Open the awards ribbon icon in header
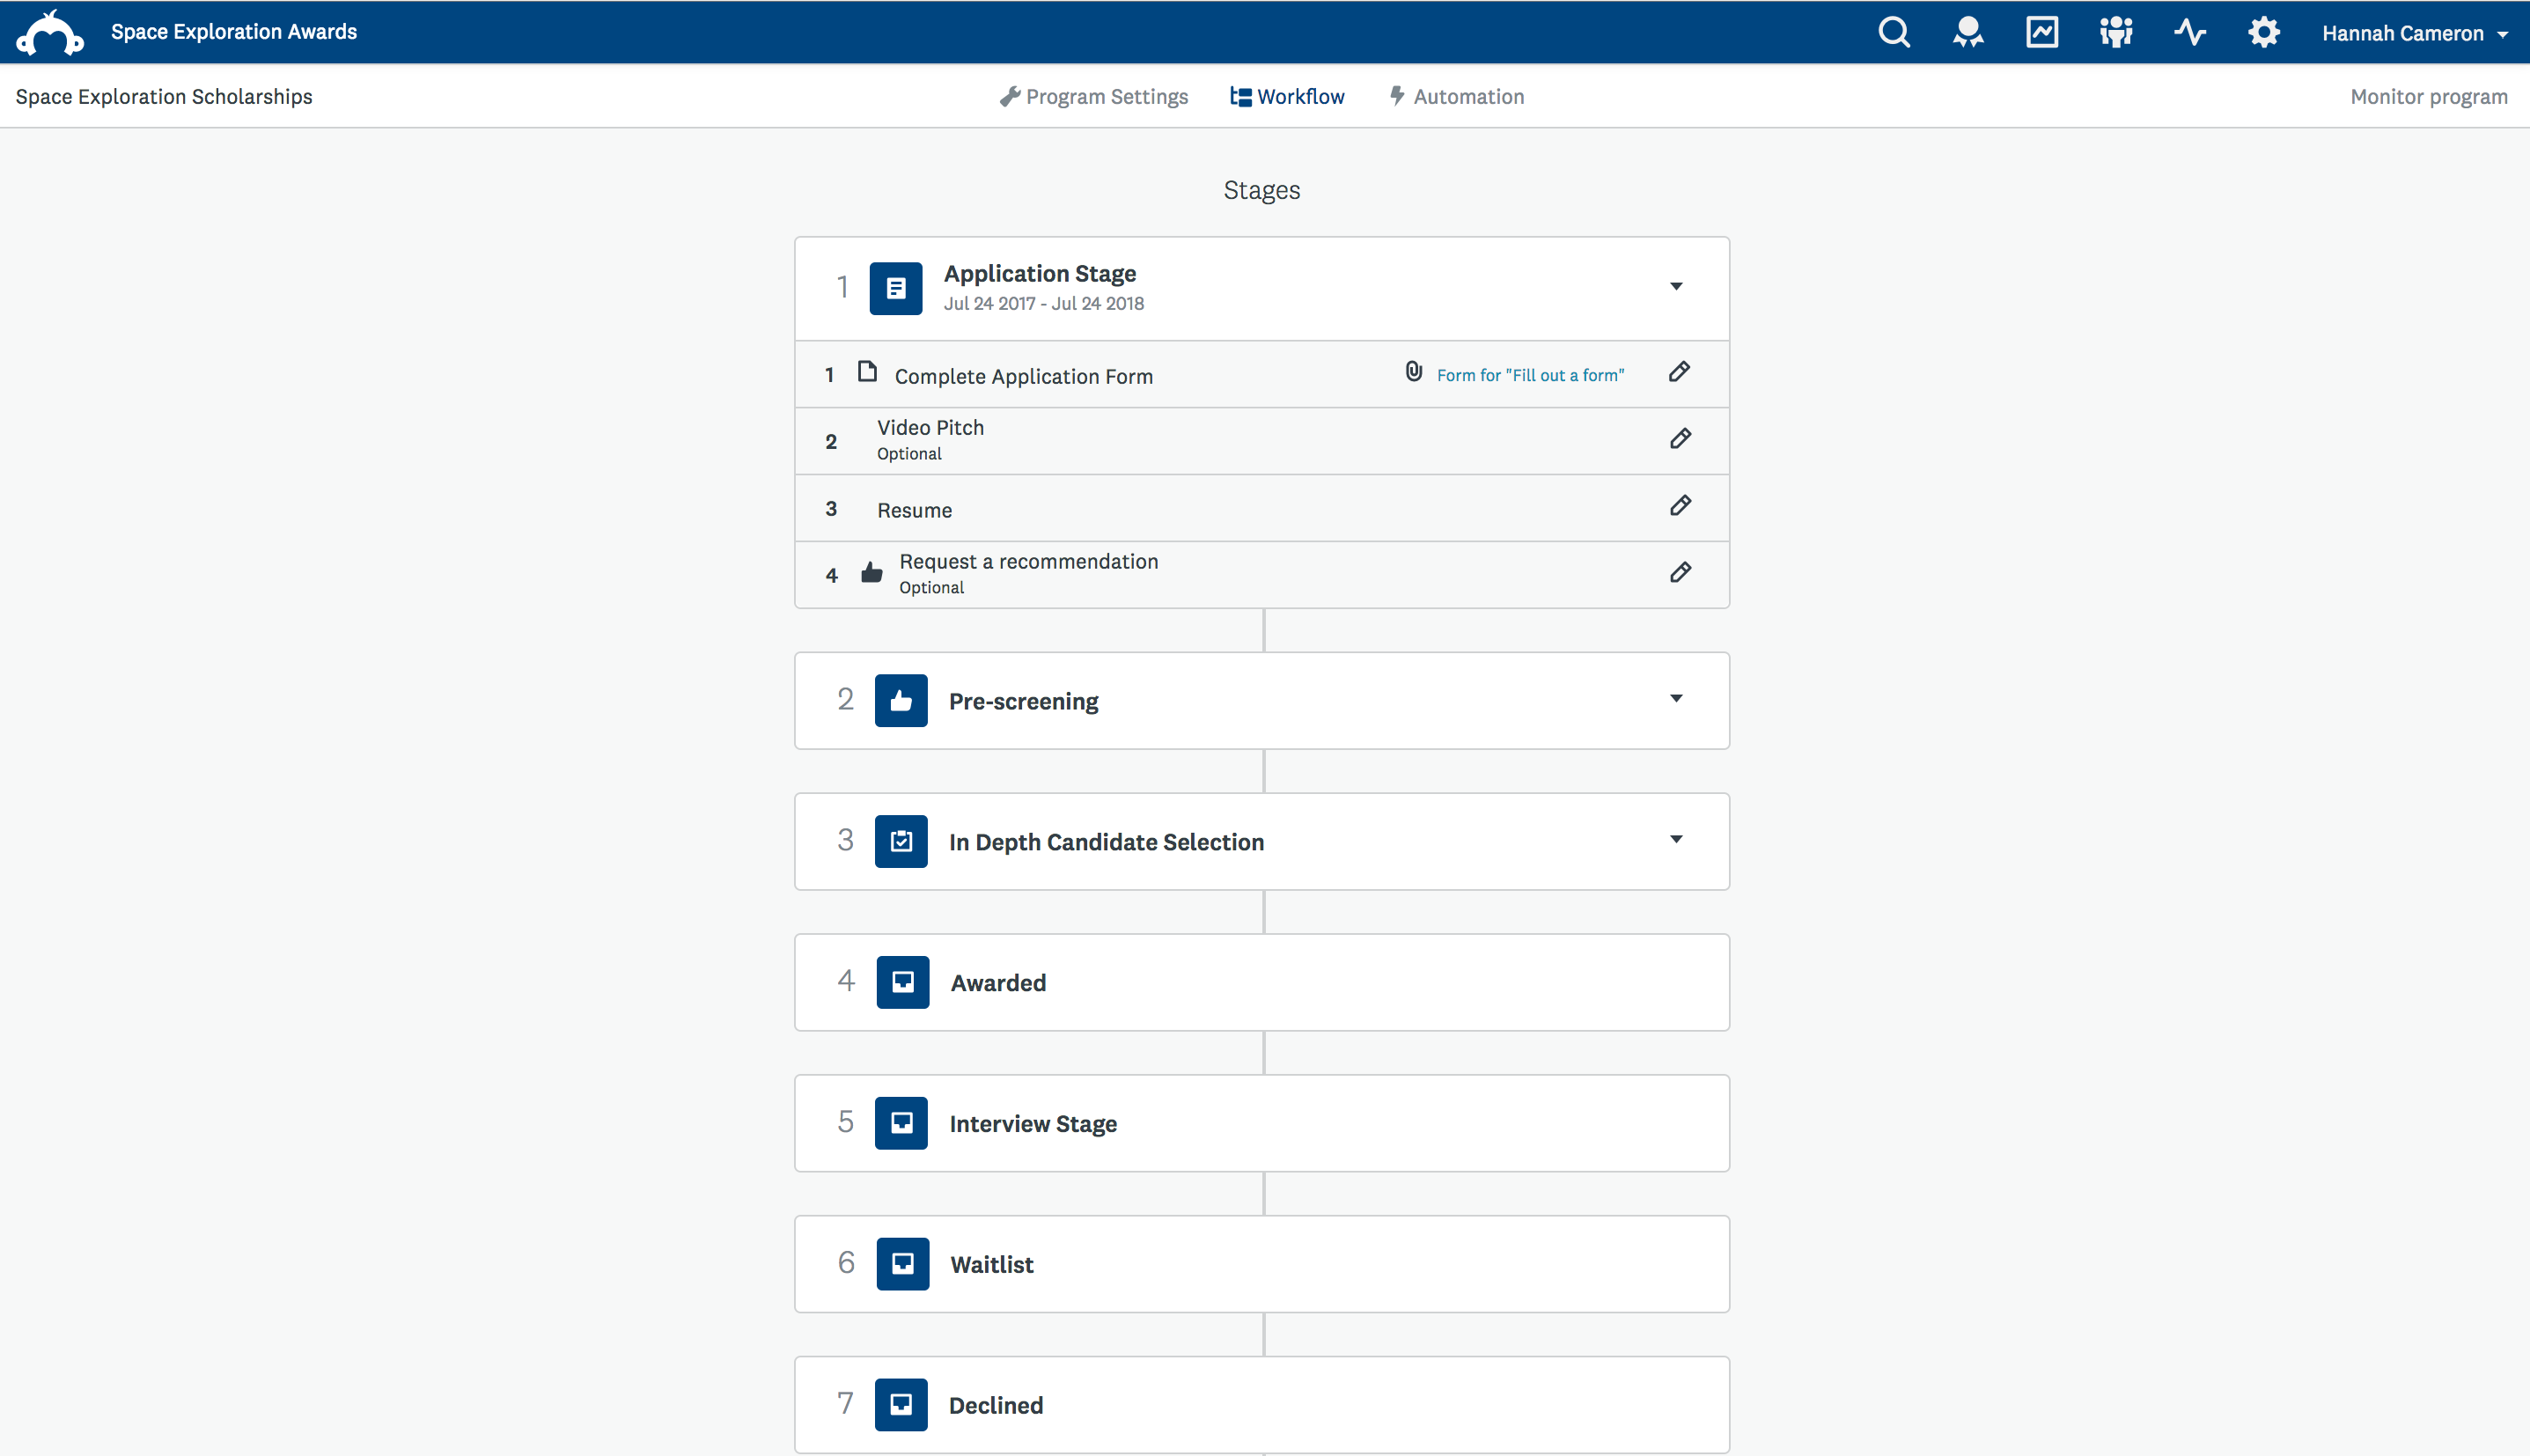 tap(1968, 32)
